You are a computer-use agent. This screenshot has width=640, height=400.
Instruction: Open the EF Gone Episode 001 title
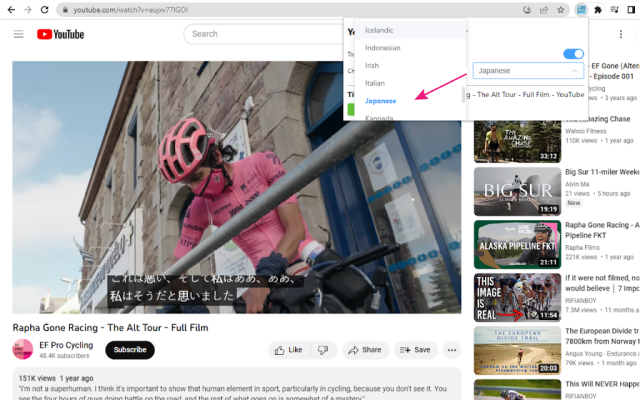[x=615, y=71]
